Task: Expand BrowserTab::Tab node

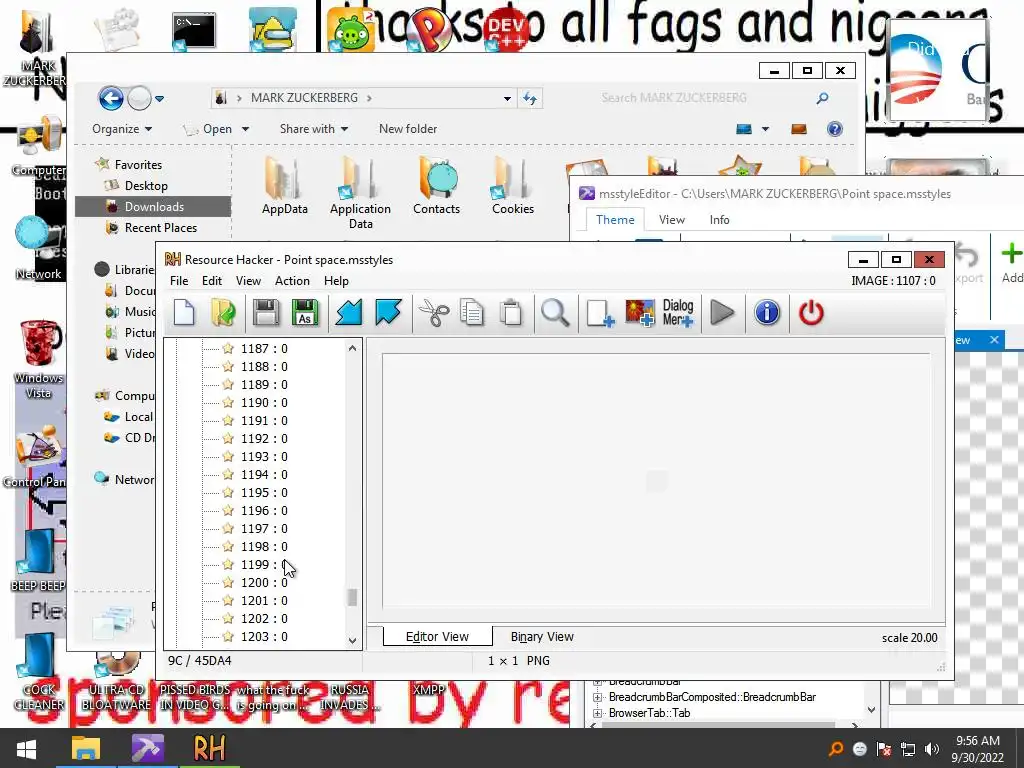Action: (x=597, y=713)
